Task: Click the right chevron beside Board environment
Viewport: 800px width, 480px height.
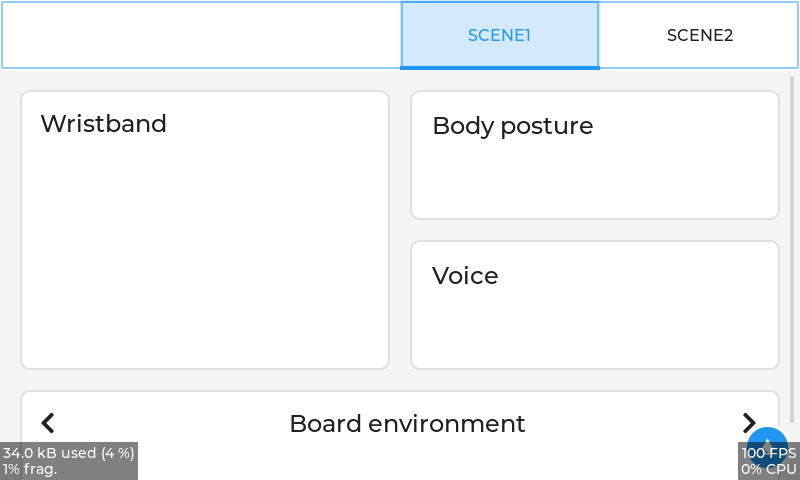Action: [749, 423]
